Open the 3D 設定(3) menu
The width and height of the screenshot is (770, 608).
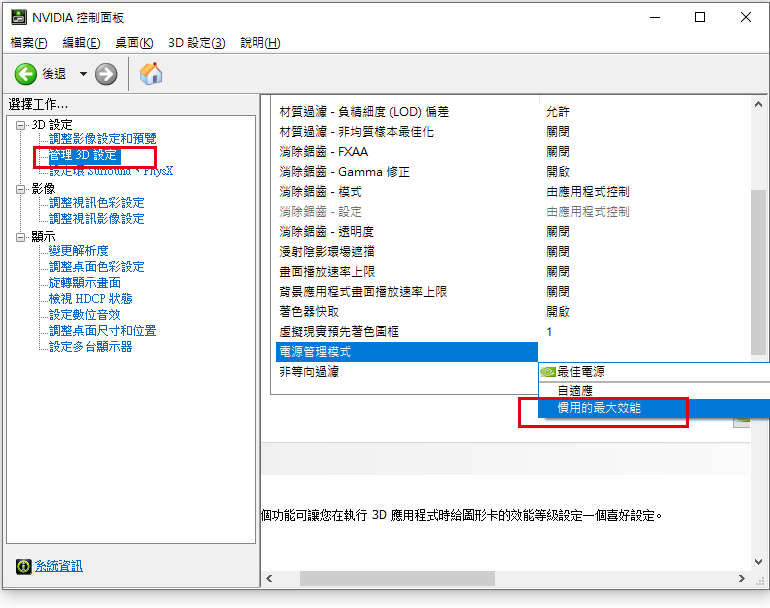point(196,43)
